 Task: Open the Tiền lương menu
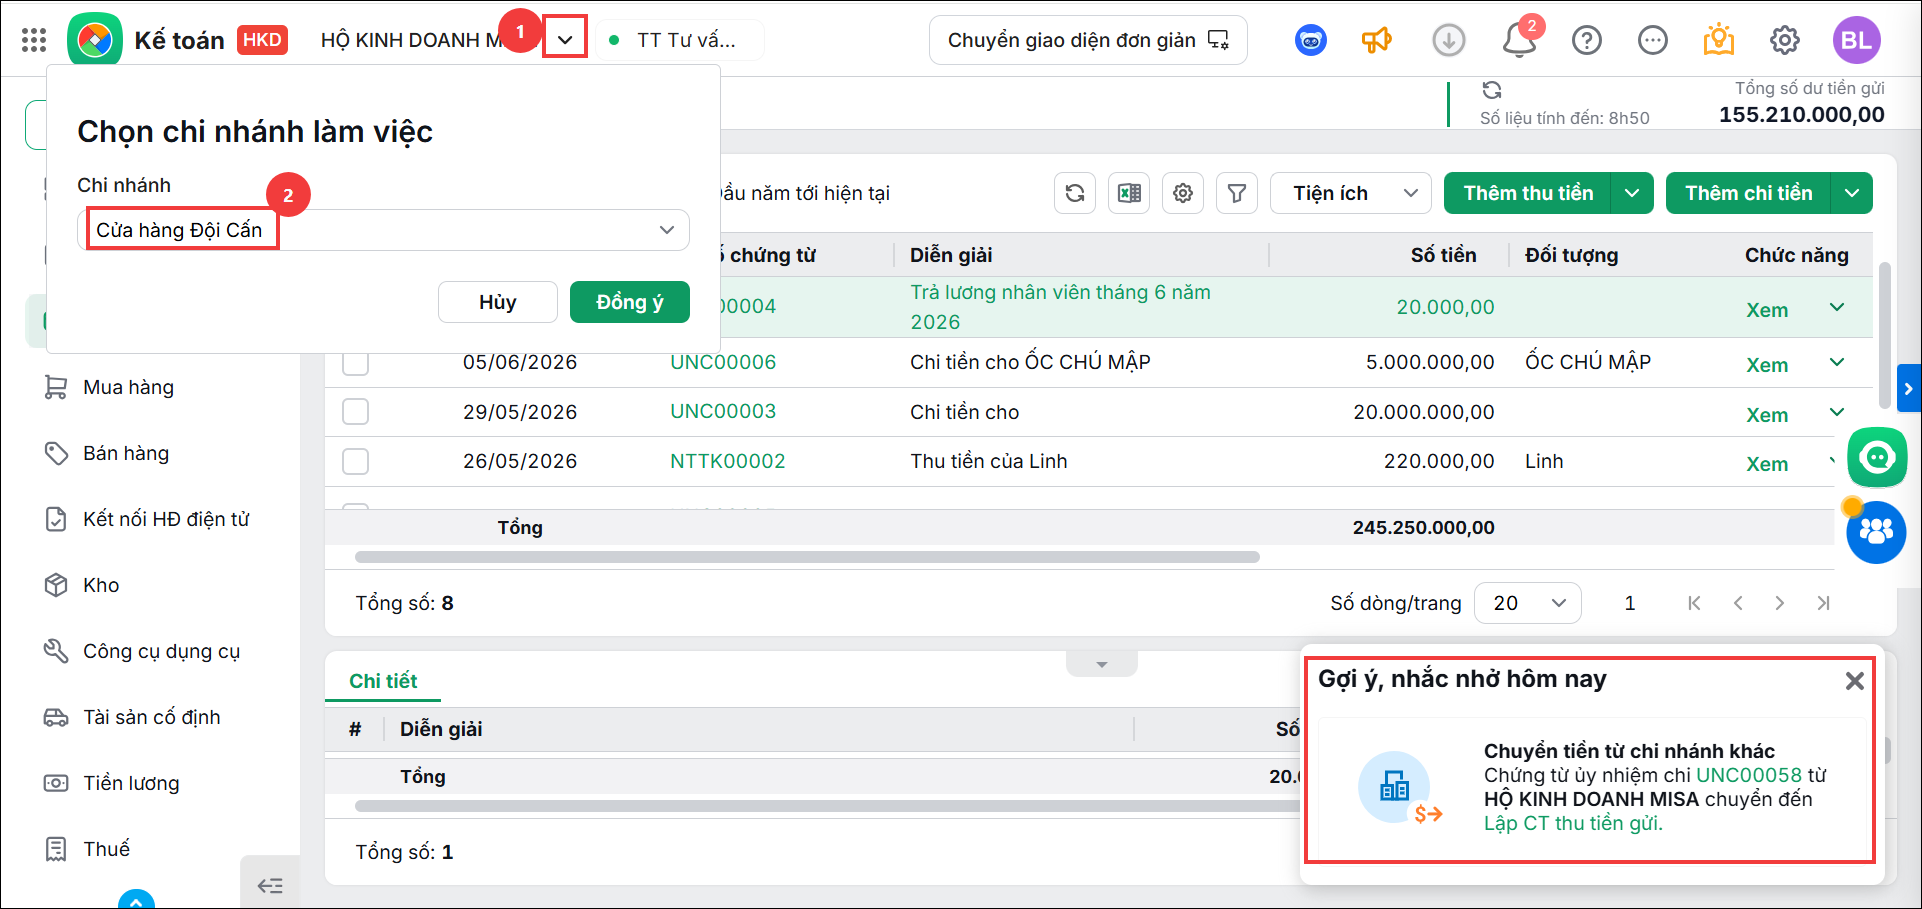pyautogui.click(x=131, y=783)
